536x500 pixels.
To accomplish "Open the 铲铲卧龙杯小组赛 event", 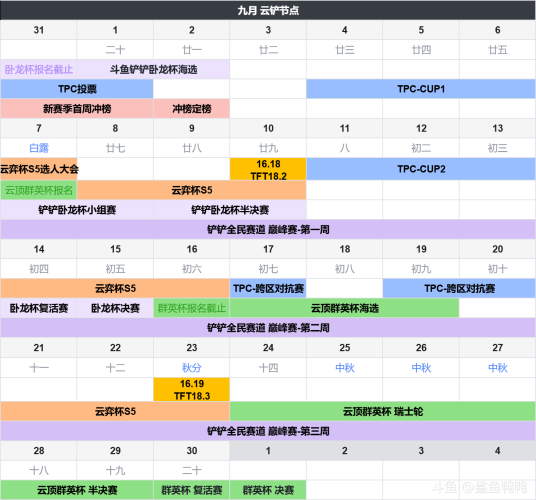I will (77, 210).
